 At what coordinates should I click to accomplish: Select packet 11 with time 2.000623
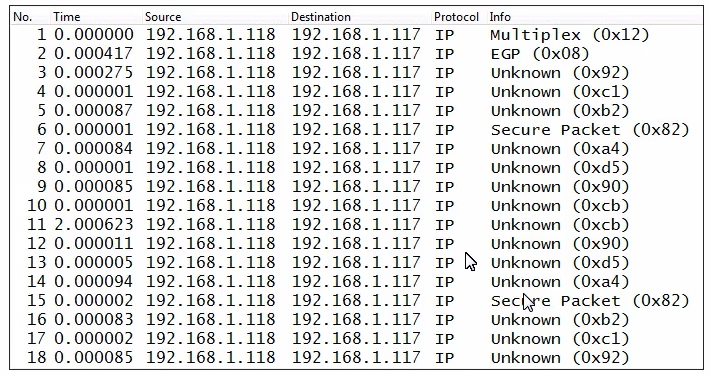click(356, 225)
